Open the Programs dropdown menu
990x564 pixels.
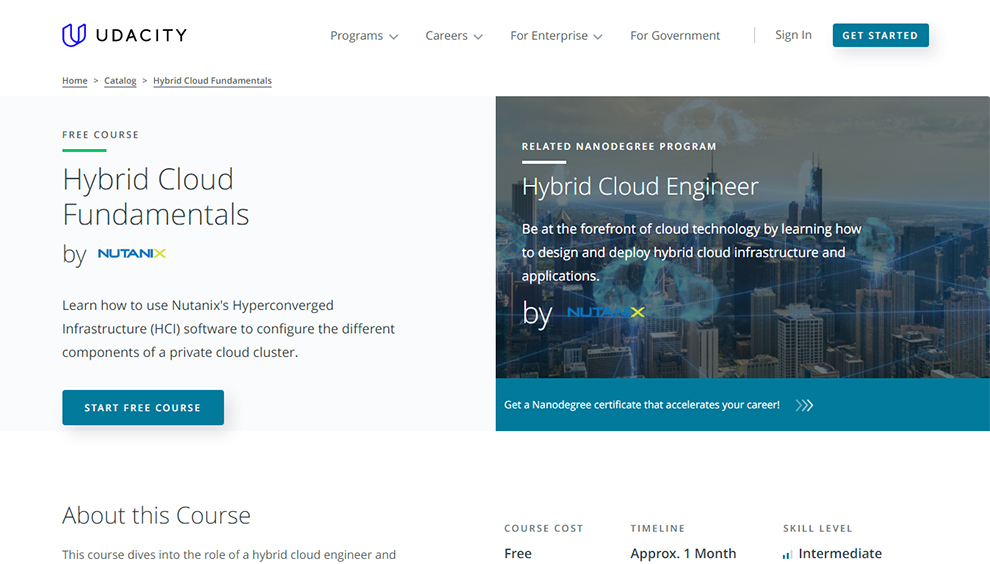pyautogui.click(x=364, y=36)
